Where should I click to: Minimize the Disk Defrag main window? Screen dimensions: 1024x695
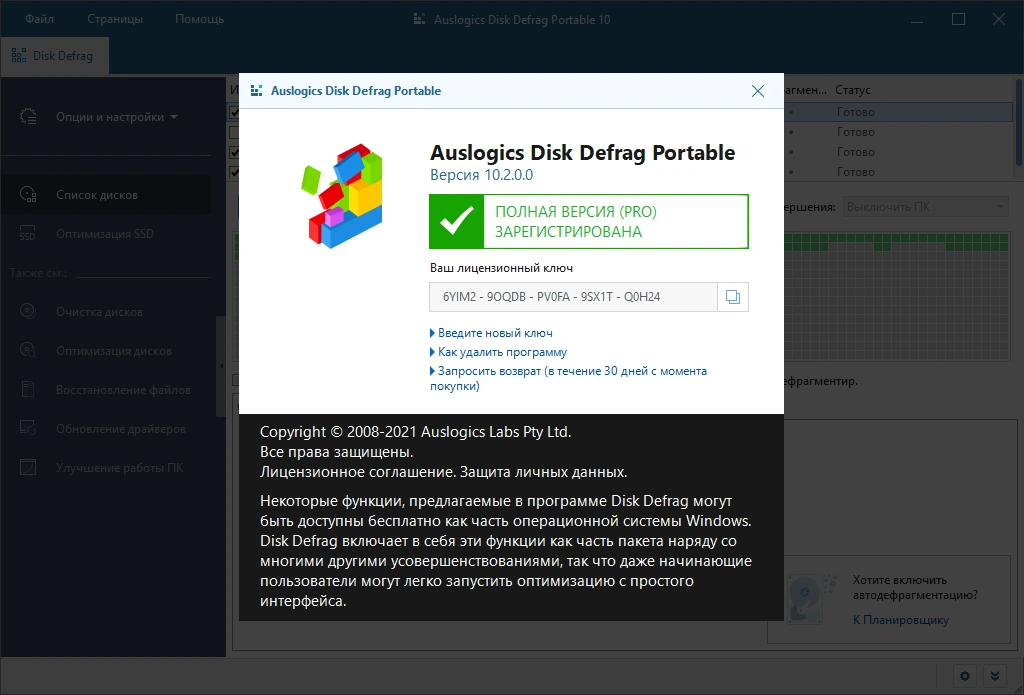(918, 20)
